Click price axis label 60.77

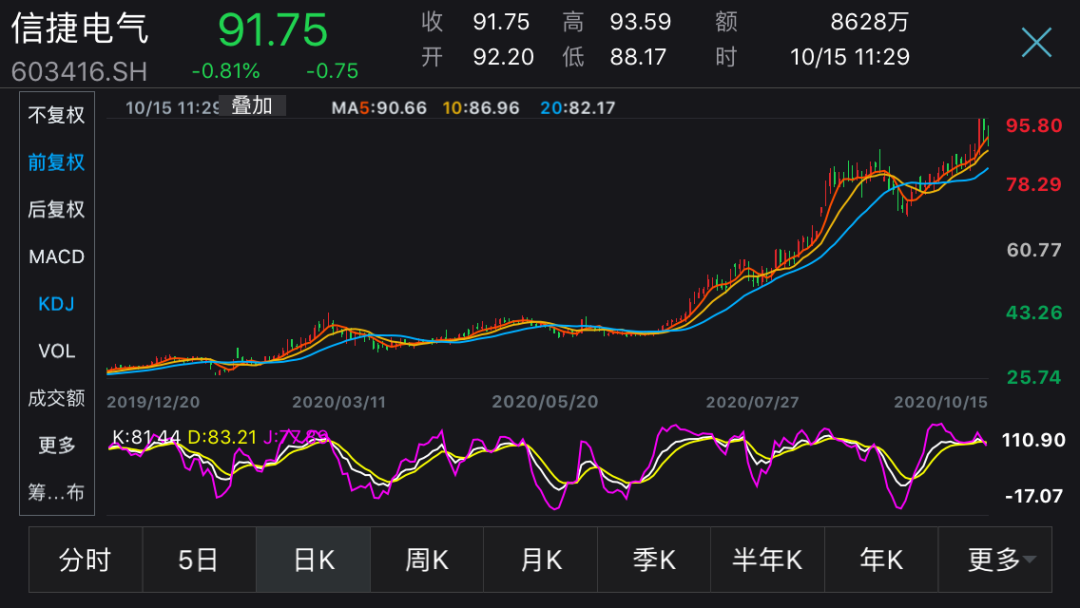pyautogui.click(x=1034, y=250)
